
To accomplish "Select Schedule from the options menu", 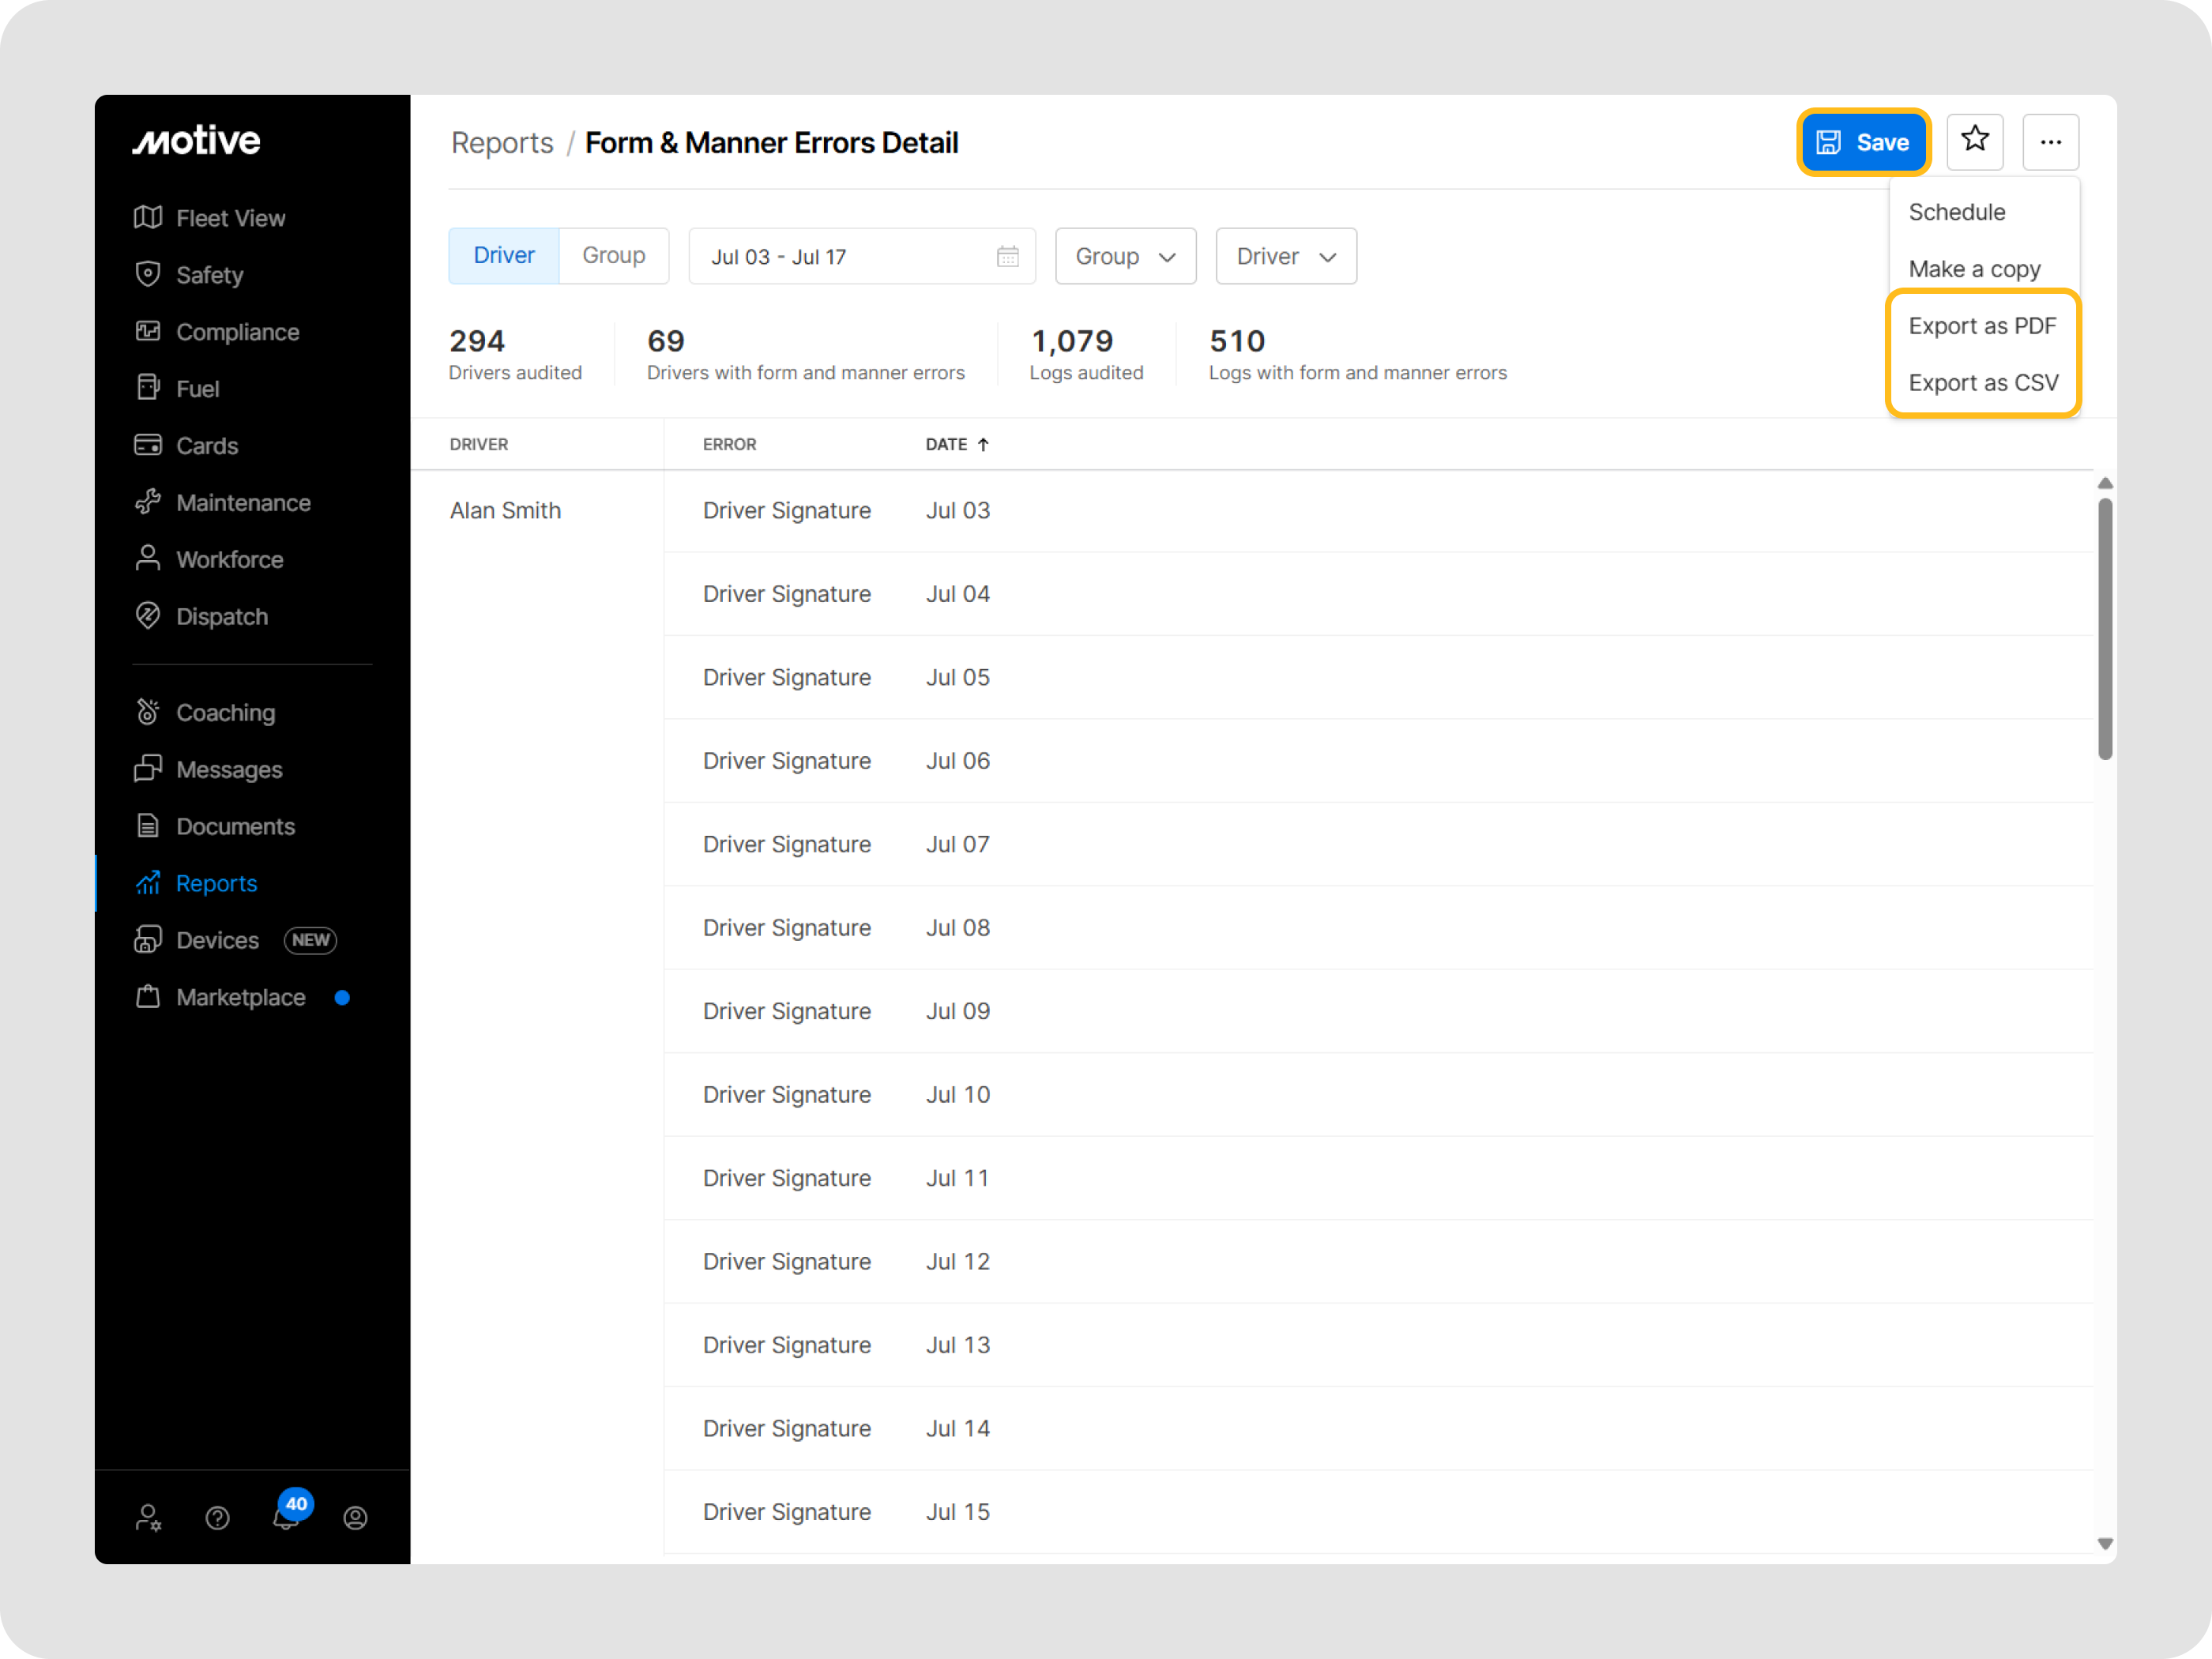I will [1956, 211].
